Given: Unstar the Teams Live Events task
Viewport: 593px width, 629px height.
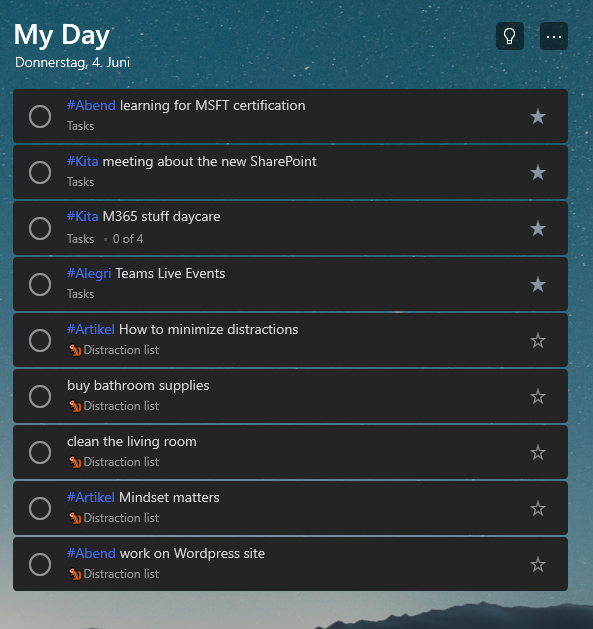Looking at the screenshot, I should pyautogui.click(x=538, y=284).
